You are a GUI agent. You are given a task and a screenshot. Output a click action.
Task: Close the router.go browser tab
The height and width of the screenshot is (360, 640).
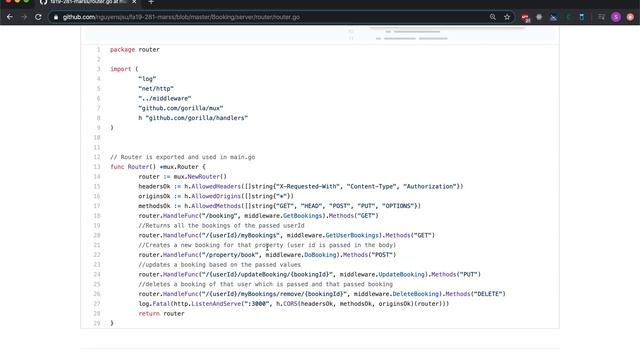click(134, 2)
